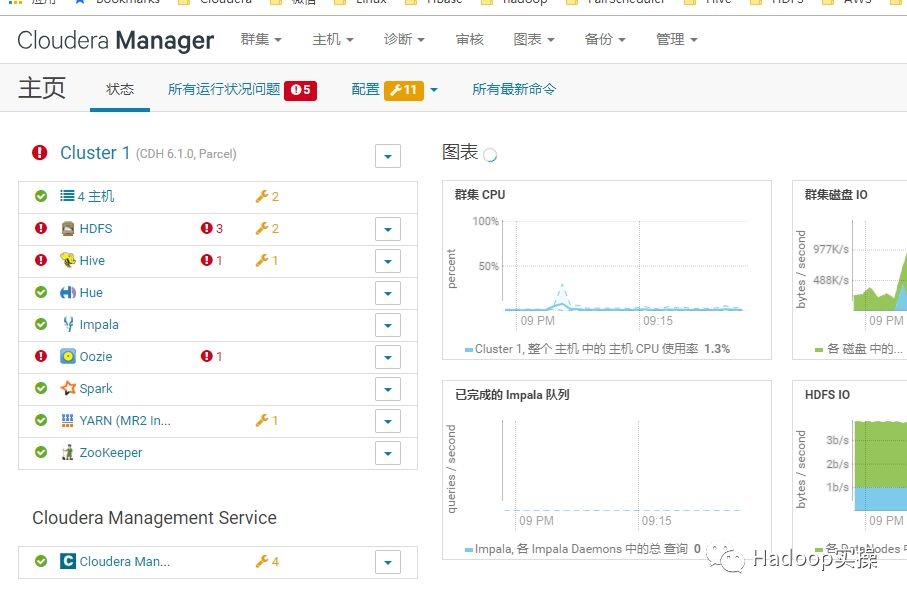
Task: Open the 所有最新命令 tab
Action: (x=514, y=89)
